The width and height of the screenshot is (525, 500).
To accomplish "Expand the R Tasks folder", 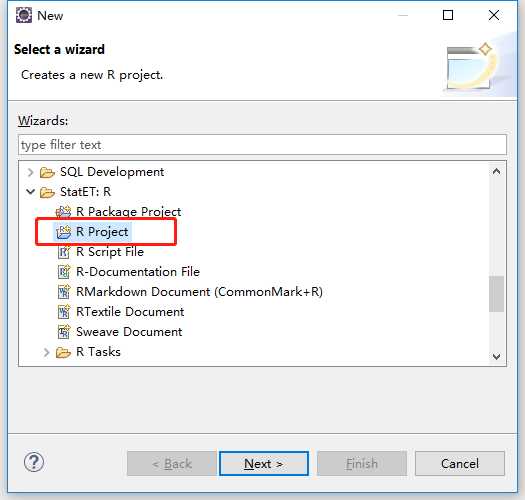I will pyautogui.click(x=47, y=352).
